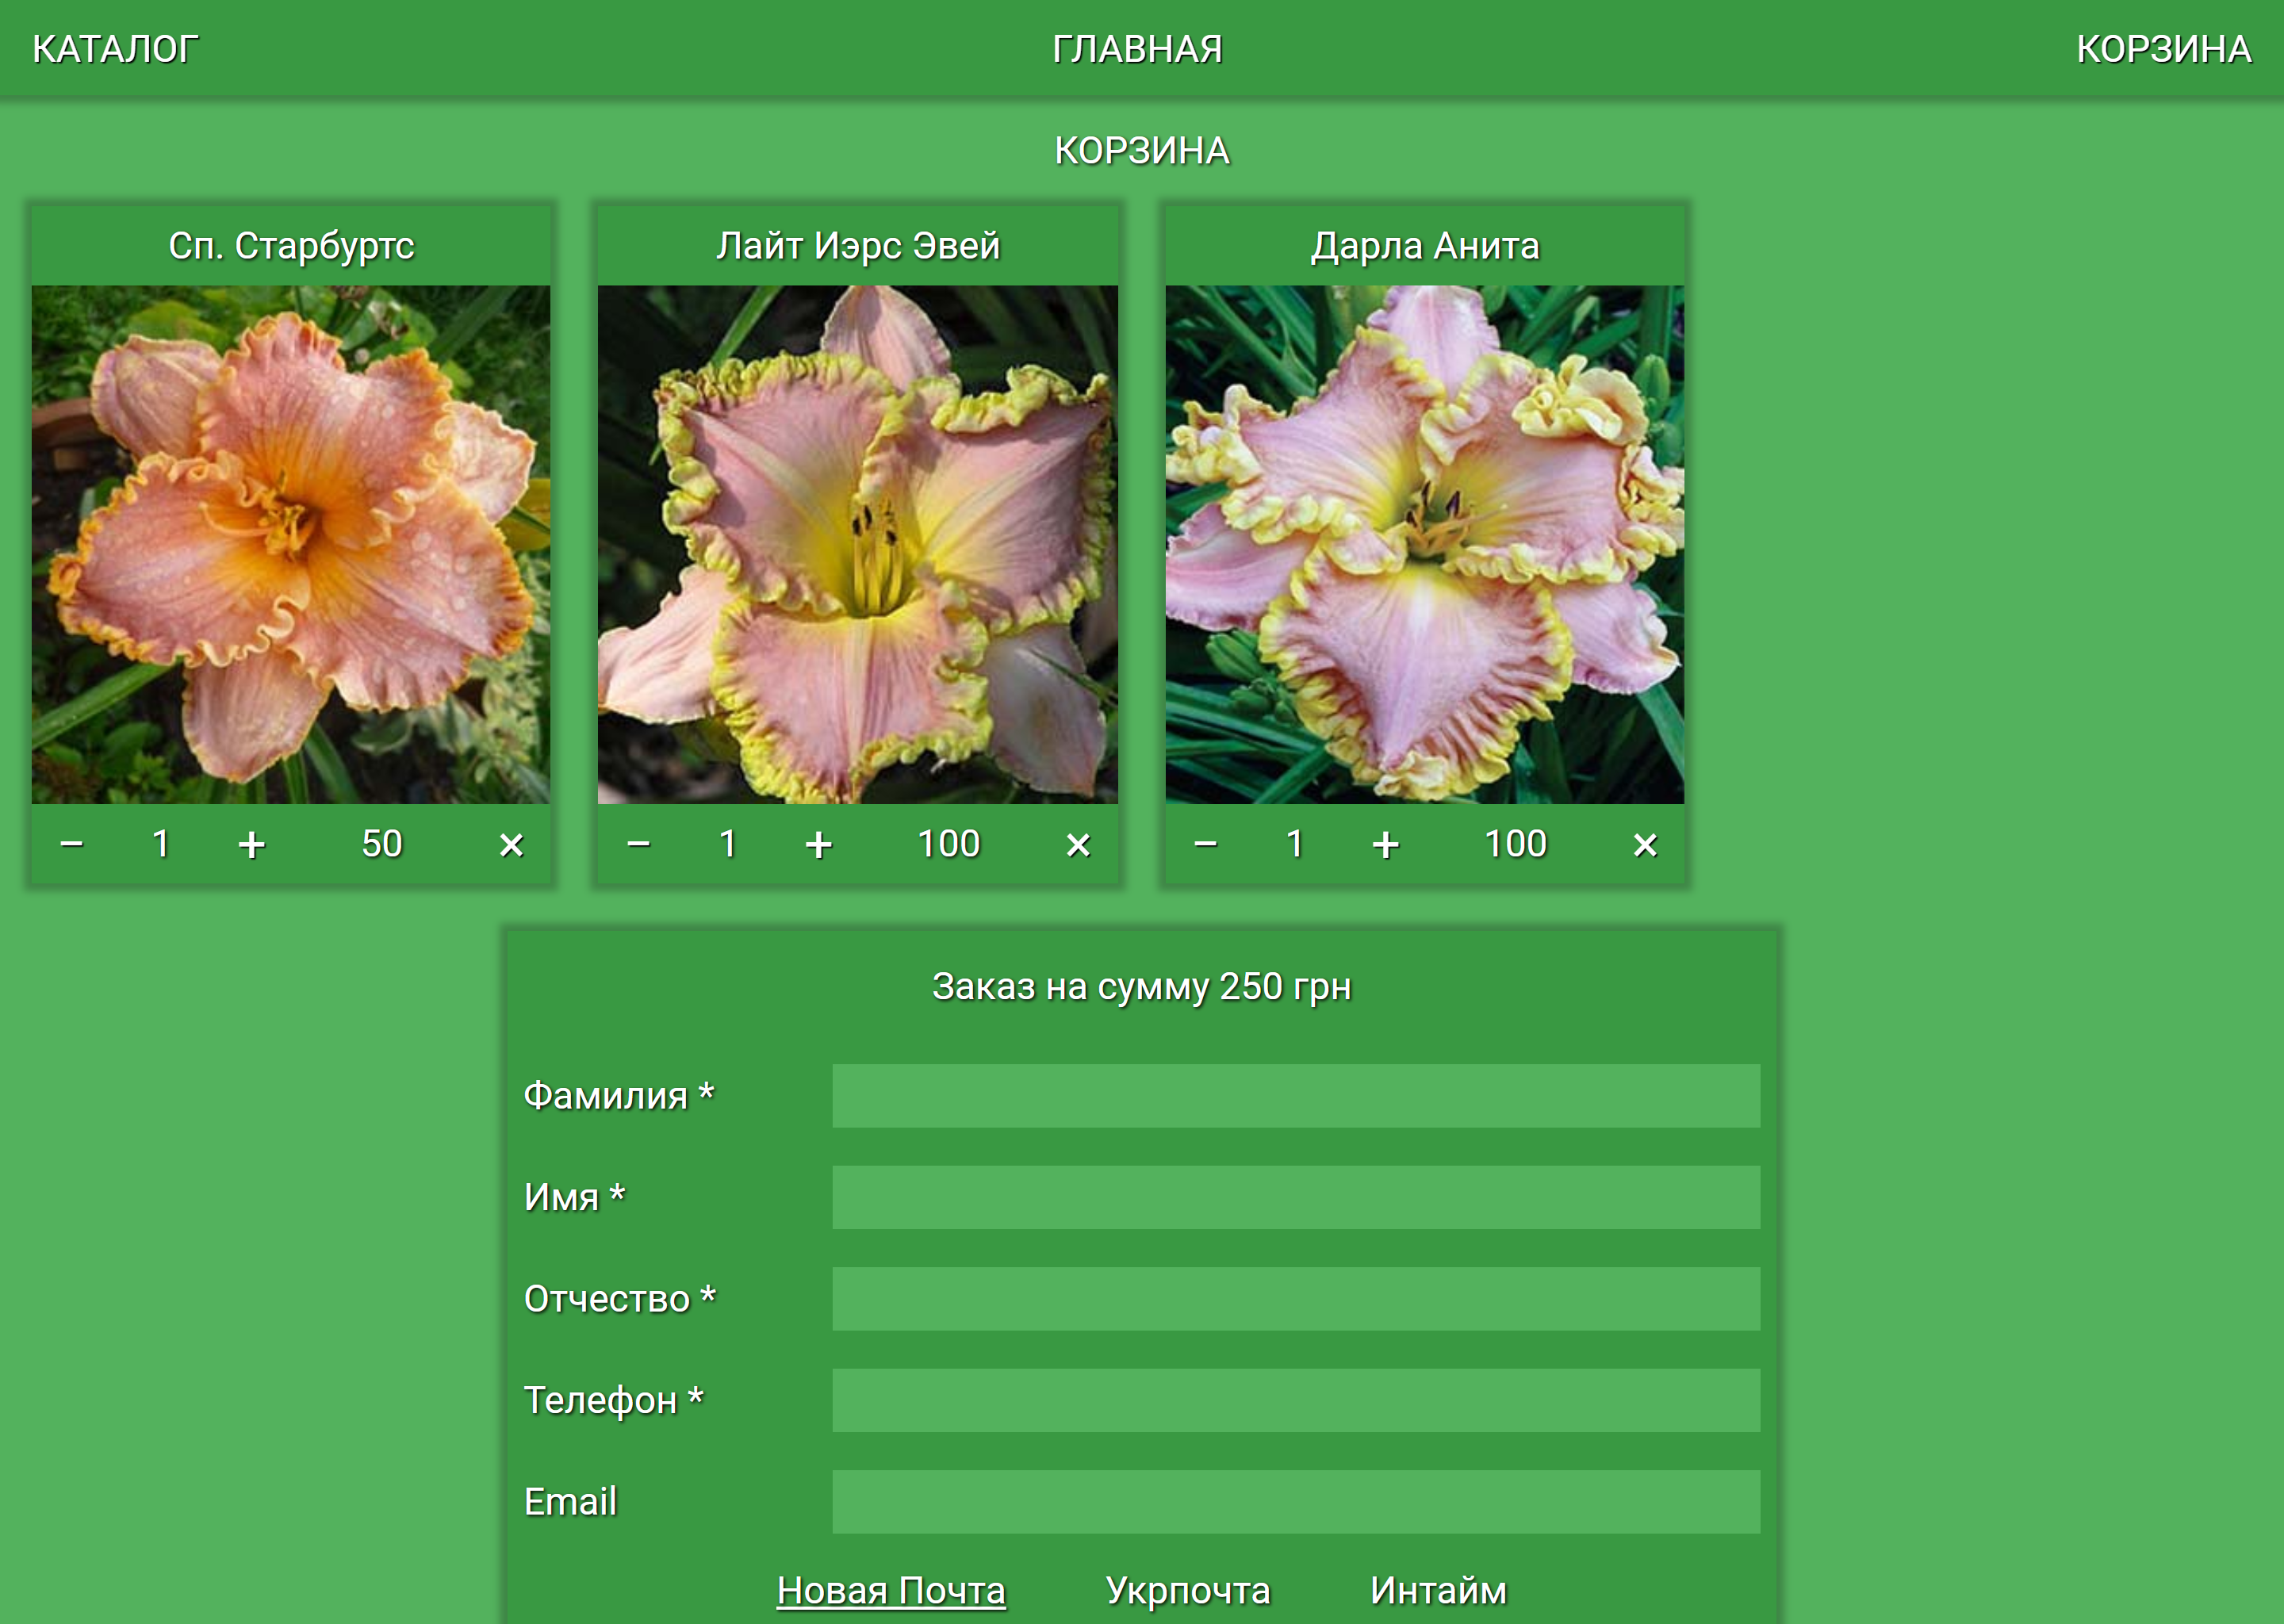Focus the Имя text field
The height and width of the screenshot is (1624, 2284).
click(1295, 1197)
